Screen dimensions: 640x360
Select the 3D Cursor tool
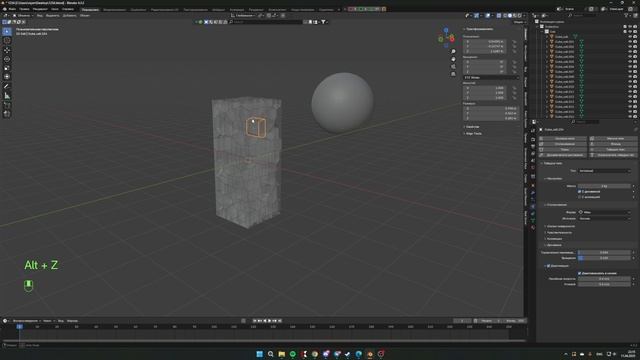pyautogui.click(x=7, y=40)
